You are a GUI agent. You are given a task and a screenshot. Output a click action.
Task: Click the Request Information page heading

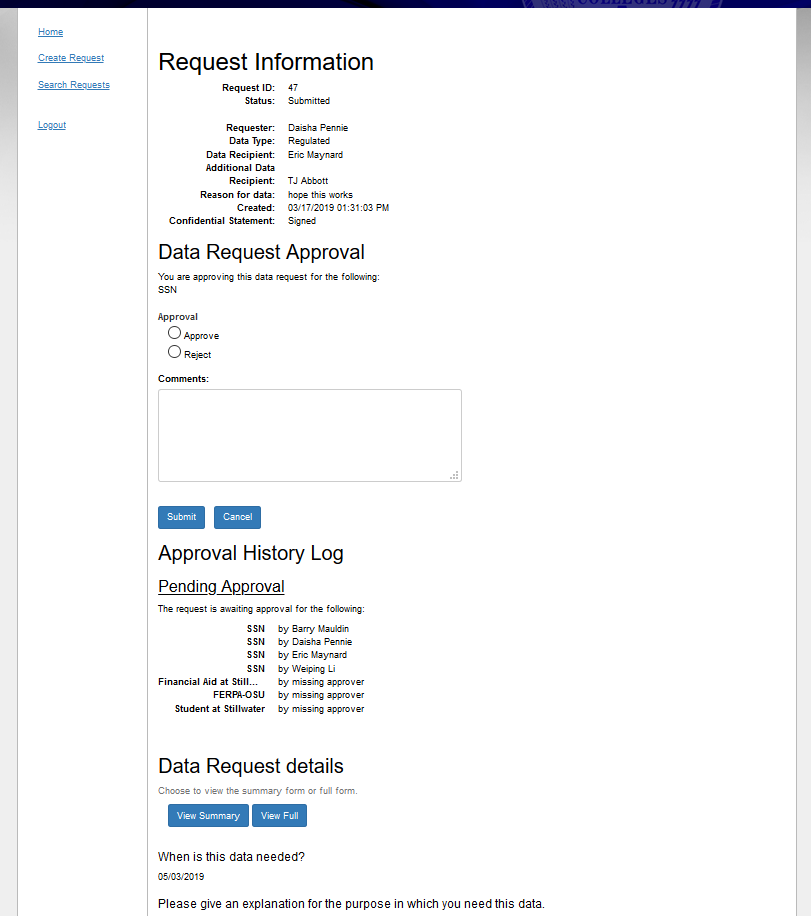tap(266, 62)
